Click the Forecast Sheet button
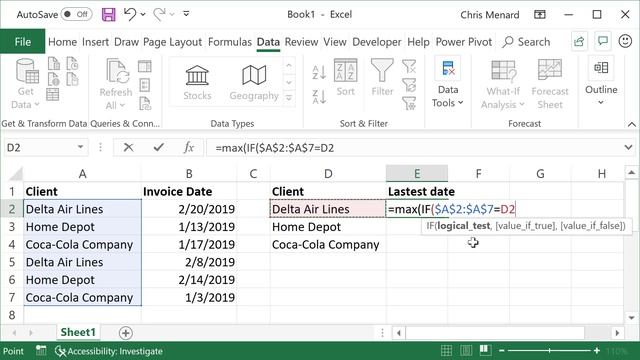Image resolution: width=640 pixels, height=360 pixels. click(550, 84)
